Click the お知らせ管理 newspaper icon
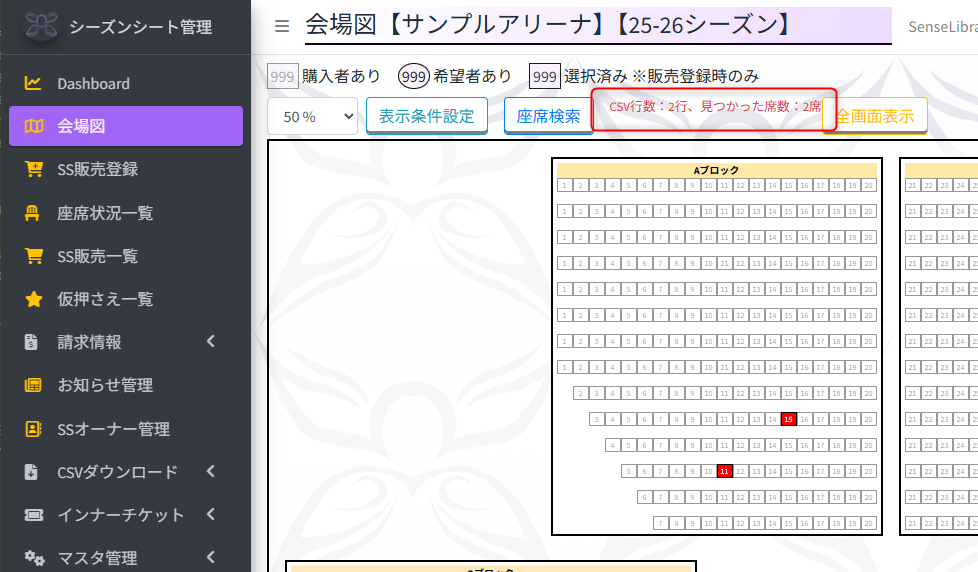This screenshot has height=572, width=978. coord(34,386)
